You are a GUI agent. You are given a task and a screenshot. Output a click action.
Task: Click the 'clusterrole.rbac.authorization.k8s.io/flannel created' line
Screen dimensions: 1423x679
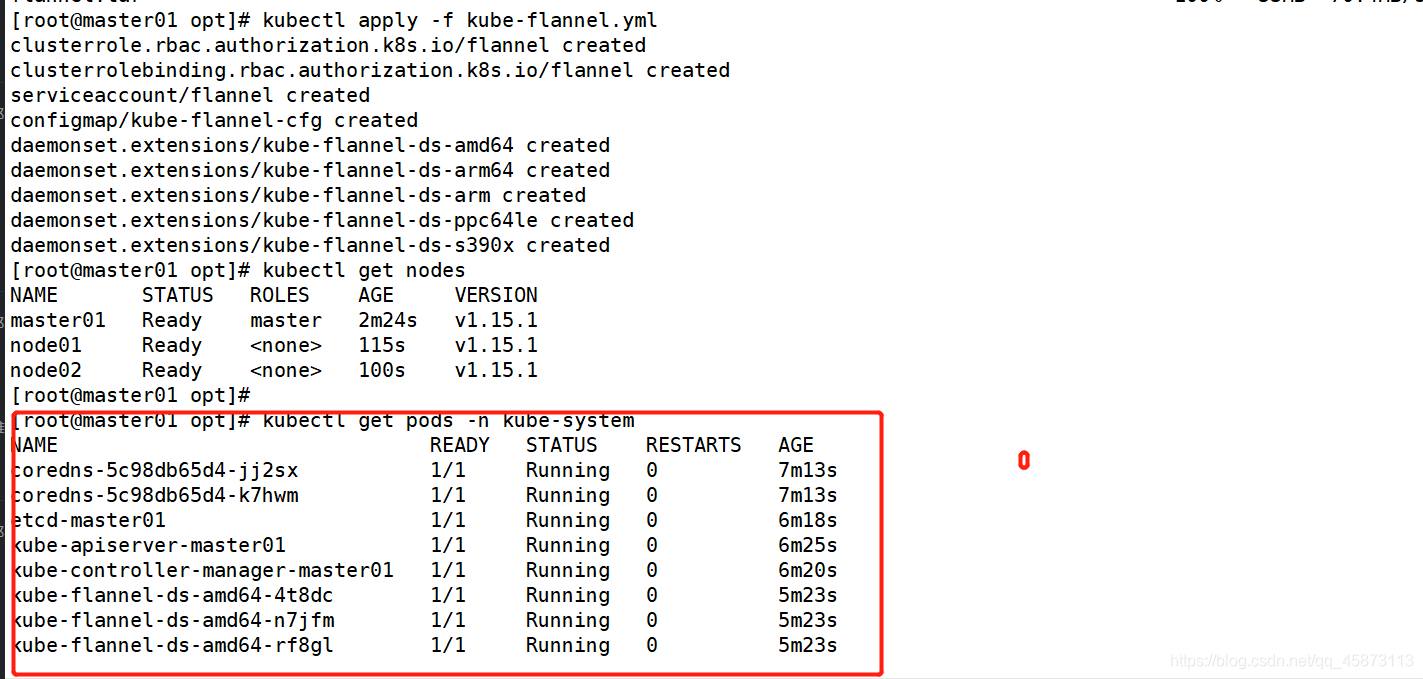328,45
